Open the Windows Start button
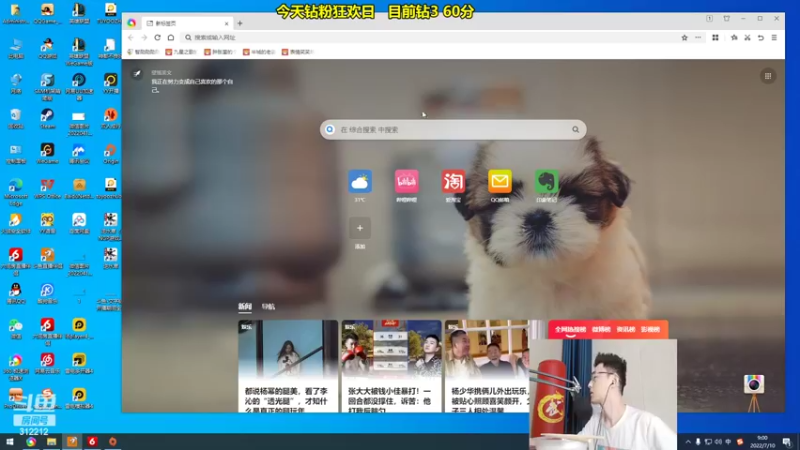Screen dimensions: 800x450 coord(10,442)
